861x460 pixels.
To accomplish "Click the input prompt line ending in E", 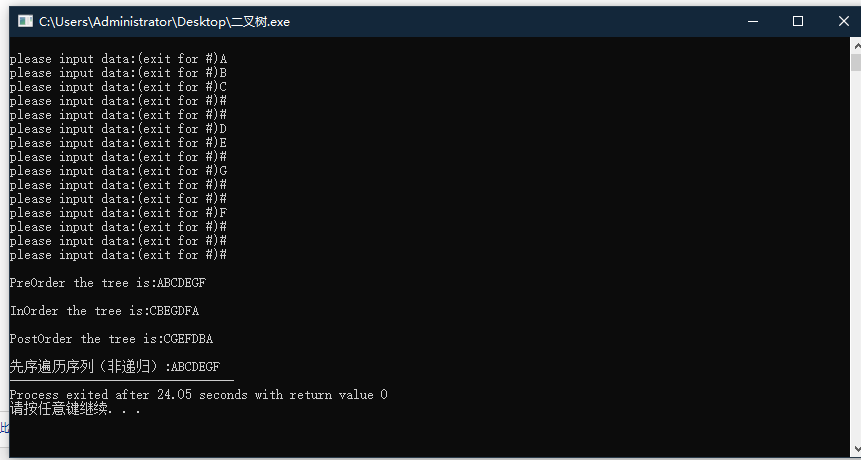I will 118,143.
